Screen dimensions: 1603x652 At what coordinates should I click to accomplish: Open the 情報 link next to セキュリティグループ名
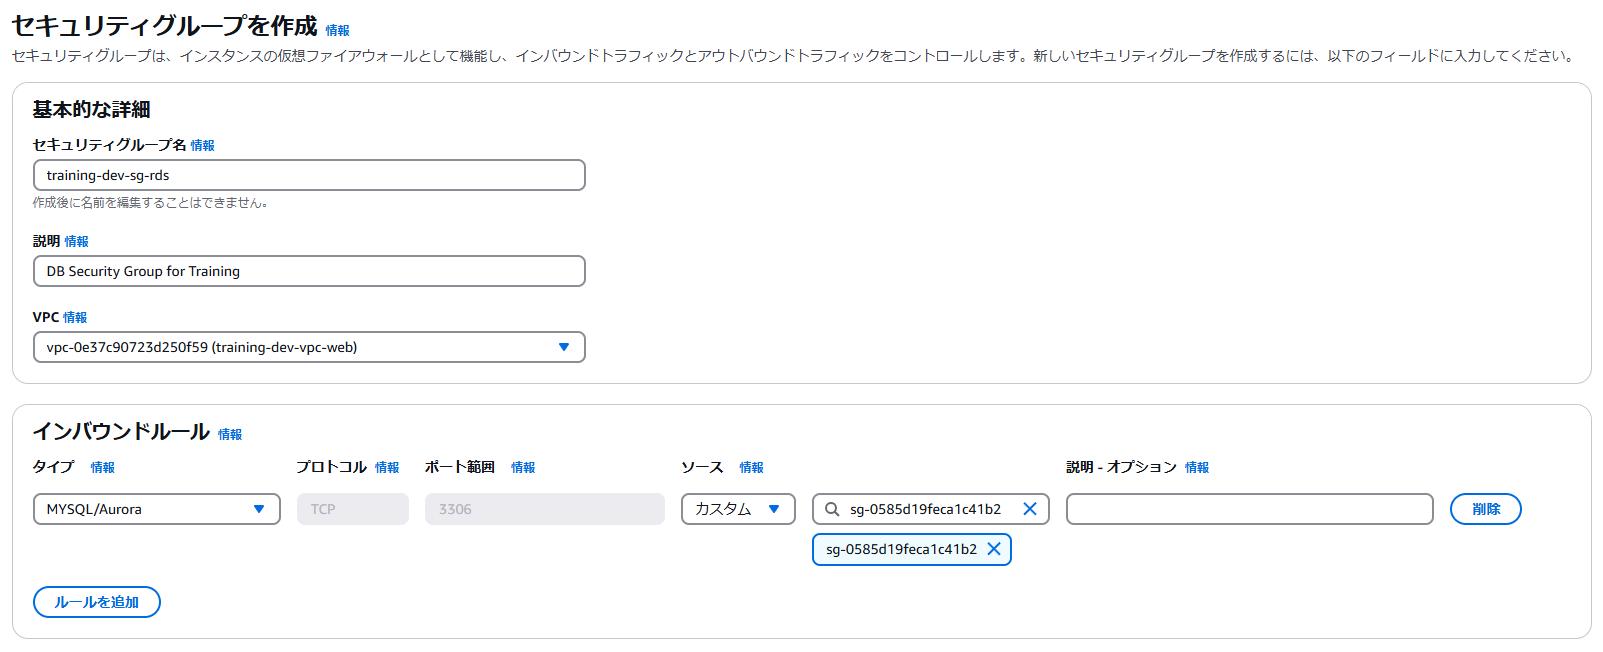203,145
